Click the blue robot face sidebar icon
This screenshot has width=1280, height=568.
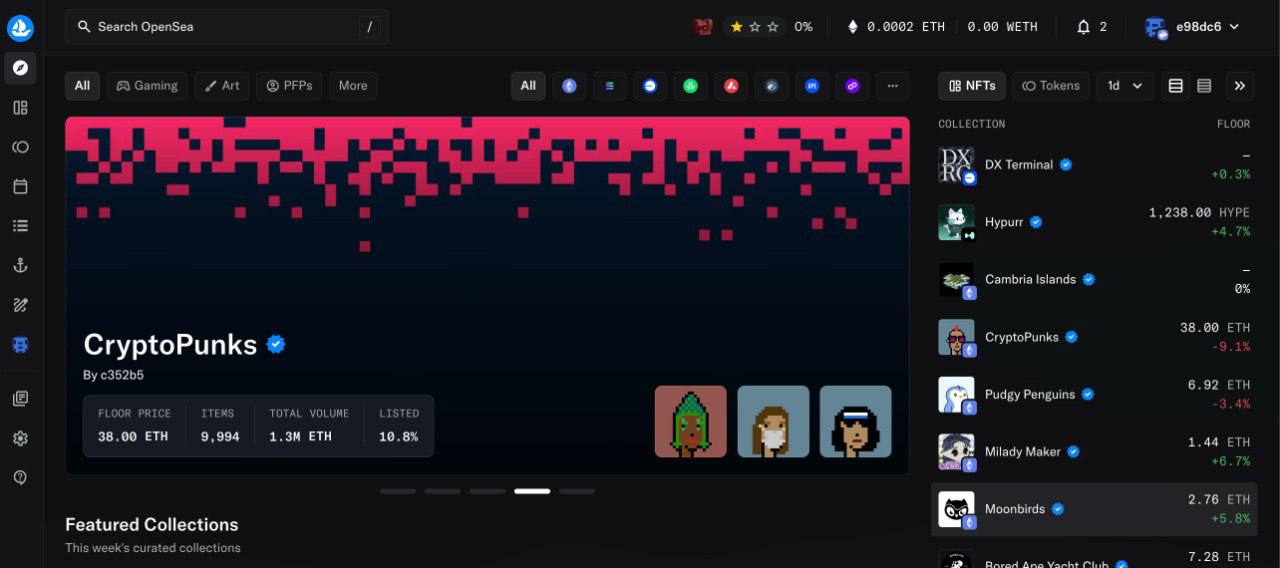click(x=20, y=344)
